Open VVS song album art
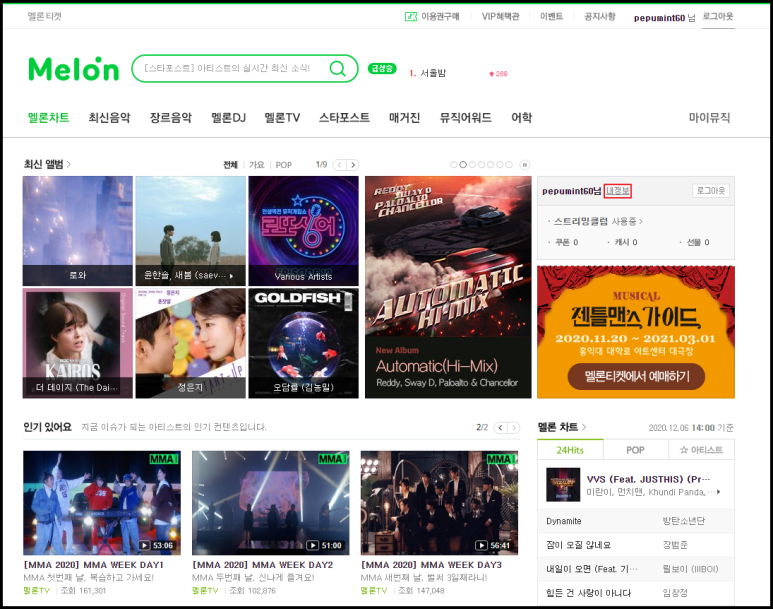The width and height of the screenshot is (773, 609). pos(563,485)
